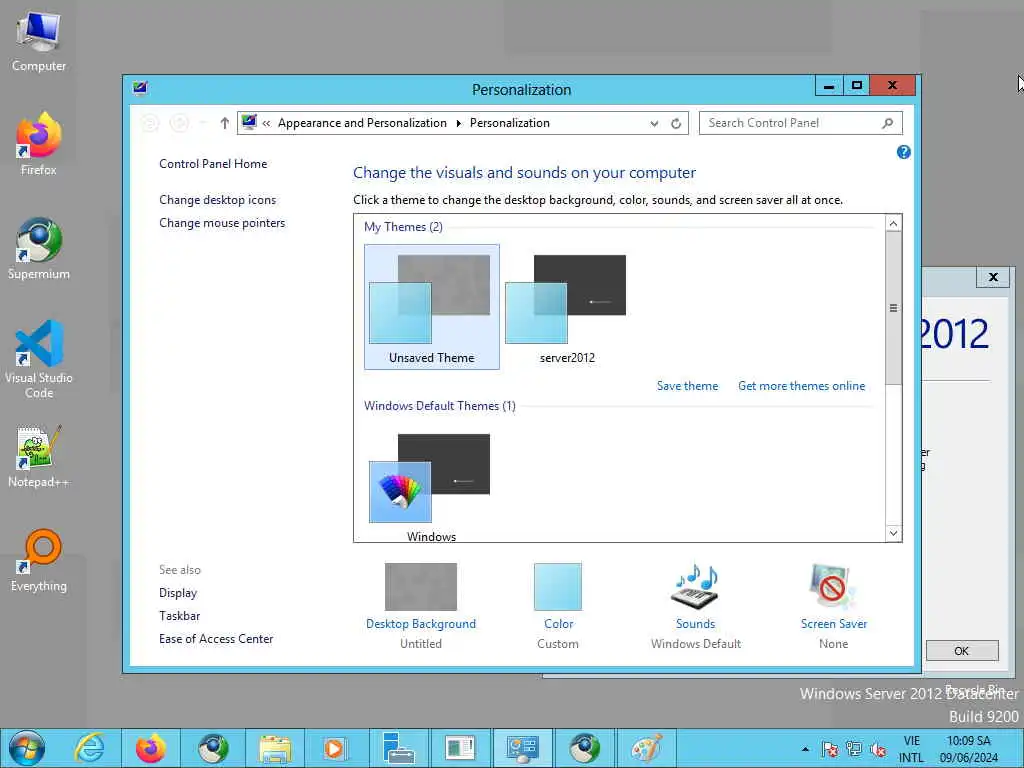Go up one level in Control Panel
The image size is (1024, 768).
pyautogui.click(x=224, y=123)
